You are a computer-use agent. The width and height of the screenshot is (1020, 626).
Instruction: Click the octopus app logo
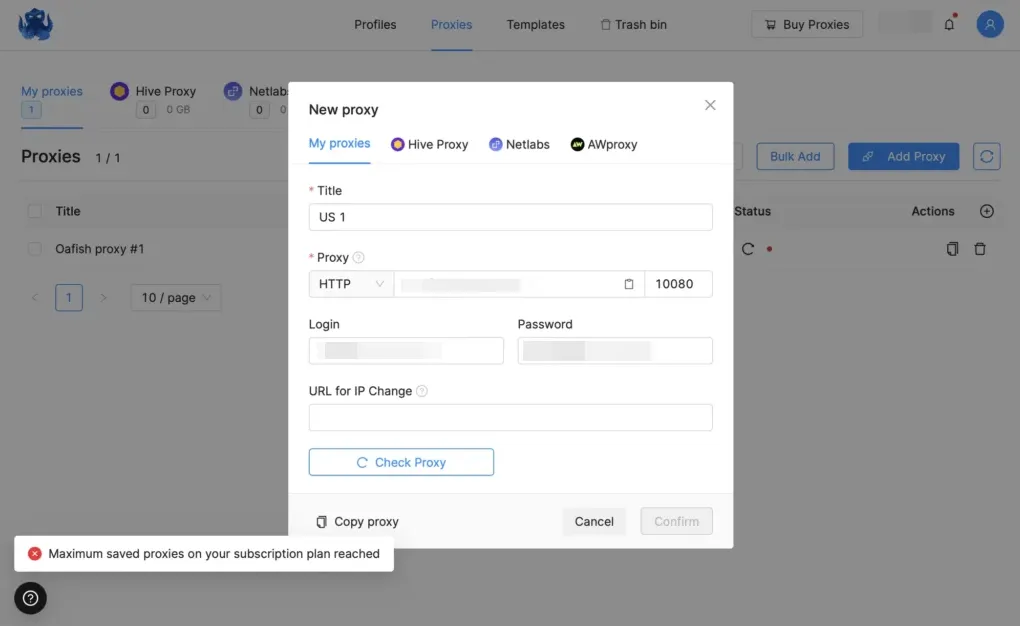click(34, 23)
